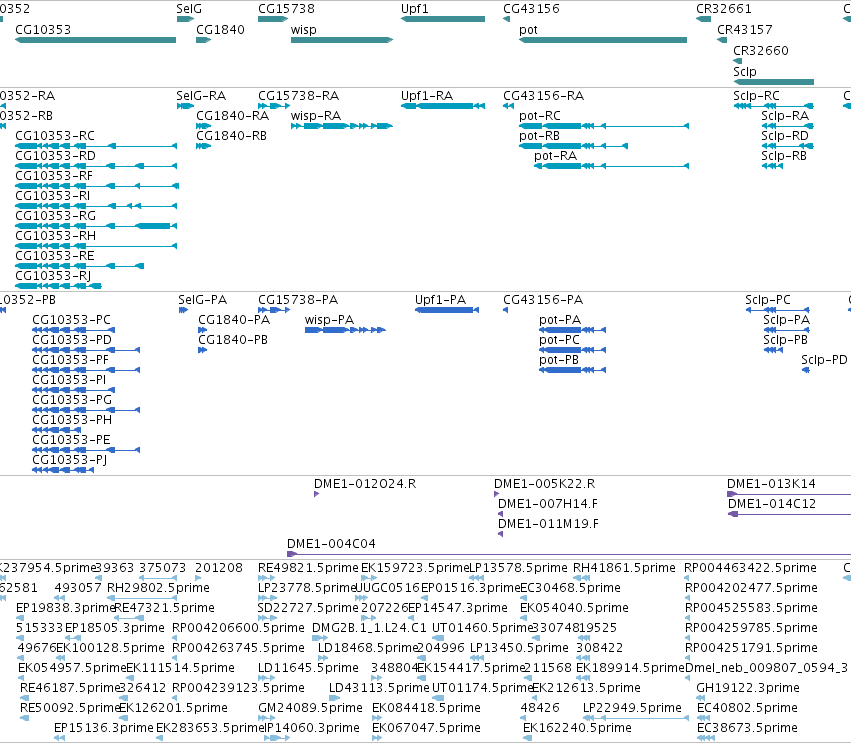Click the wisp gene feature bar
851x743 pixels.
[342, 40]
